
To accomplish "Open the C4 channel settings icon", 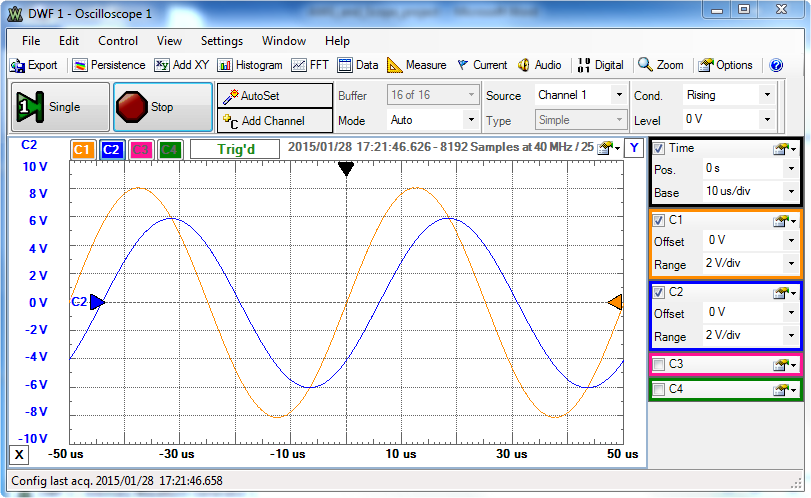I will click(x=784, y=389).
